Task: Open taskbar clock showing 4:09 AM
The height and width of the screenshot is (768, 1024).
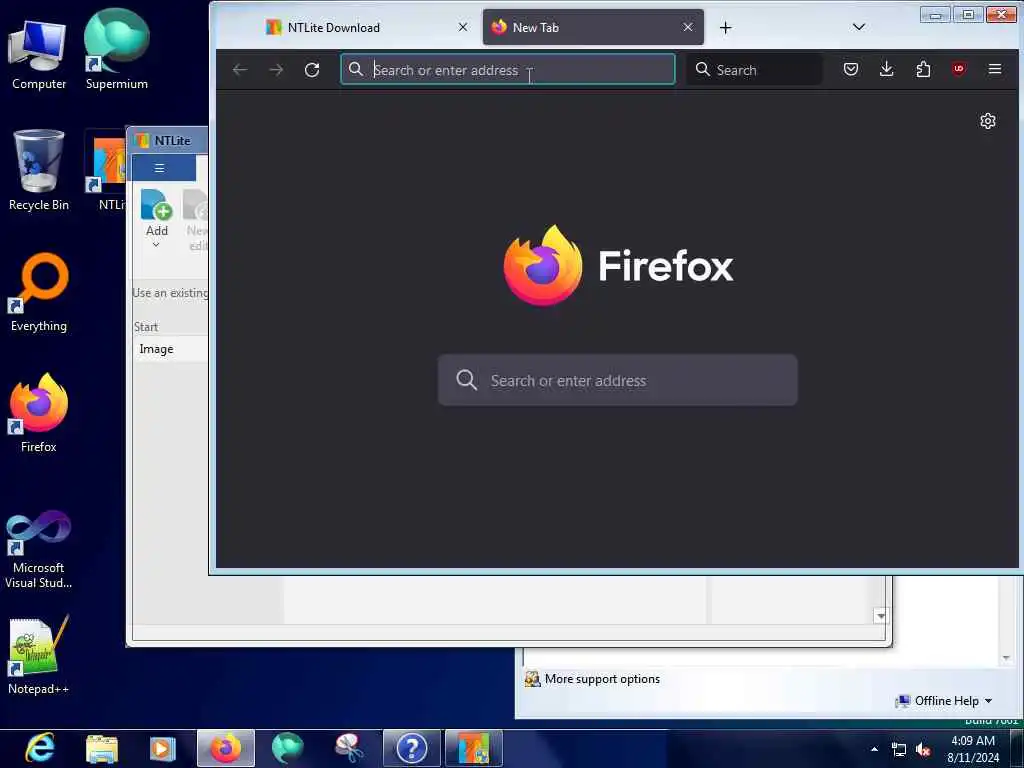Action: click(972, 749)
